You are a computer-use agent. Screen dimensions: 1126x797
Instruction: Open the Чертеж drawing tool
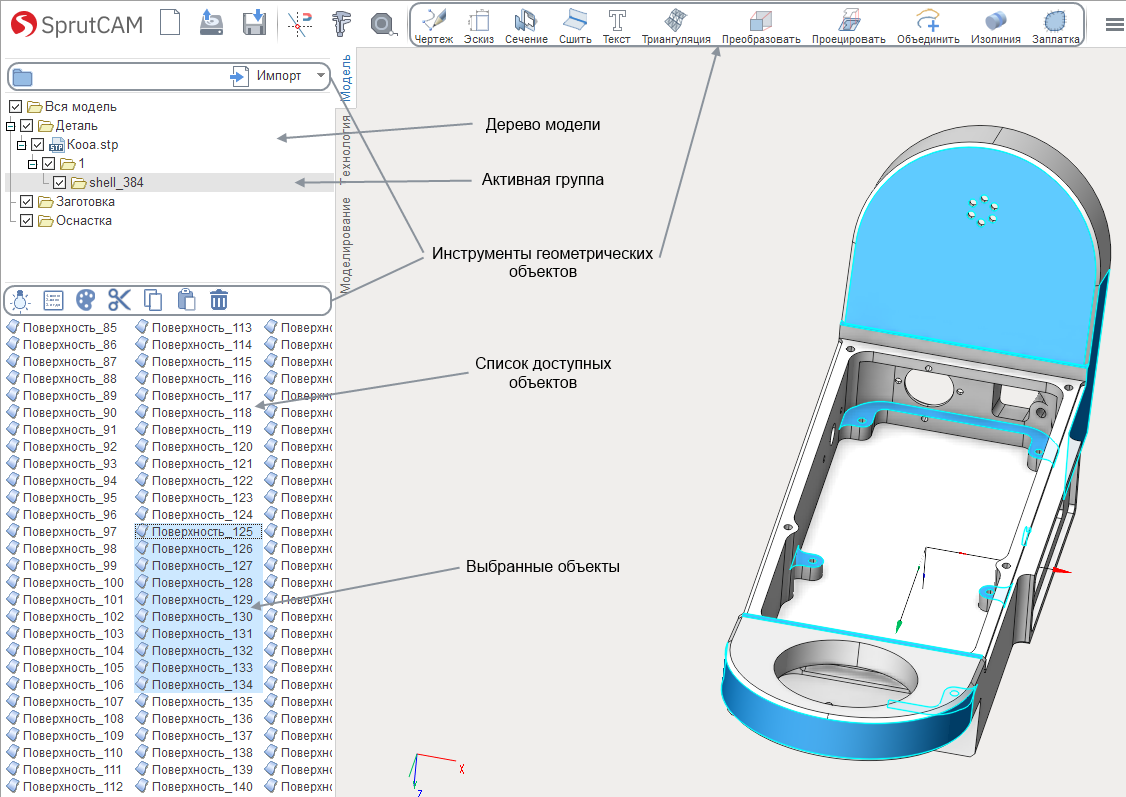[x=434, y=26]
